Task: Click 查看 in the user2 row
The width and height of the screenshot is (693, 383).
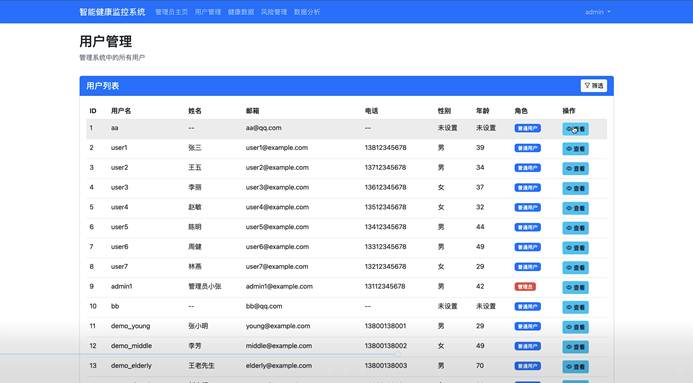Action: (x=575, y=168)
